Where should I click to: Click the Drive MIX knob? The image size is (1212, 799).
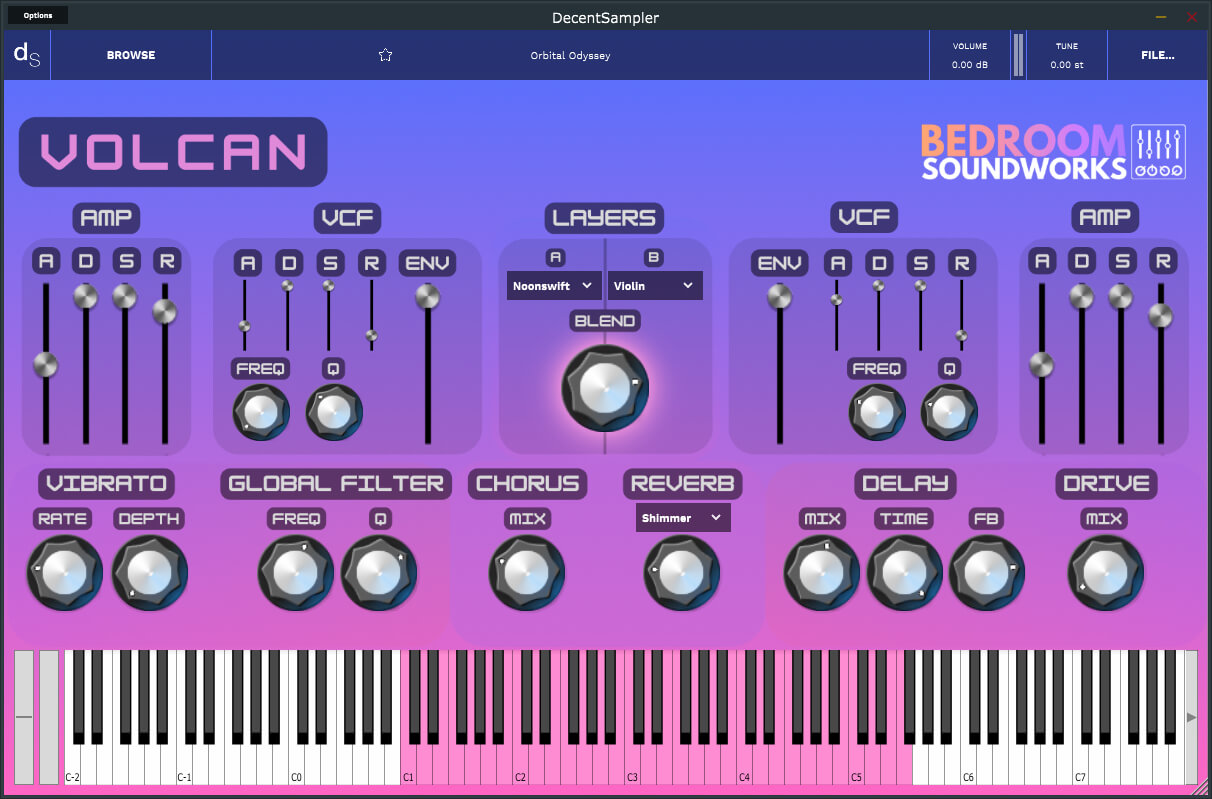tap(1106, 573)
